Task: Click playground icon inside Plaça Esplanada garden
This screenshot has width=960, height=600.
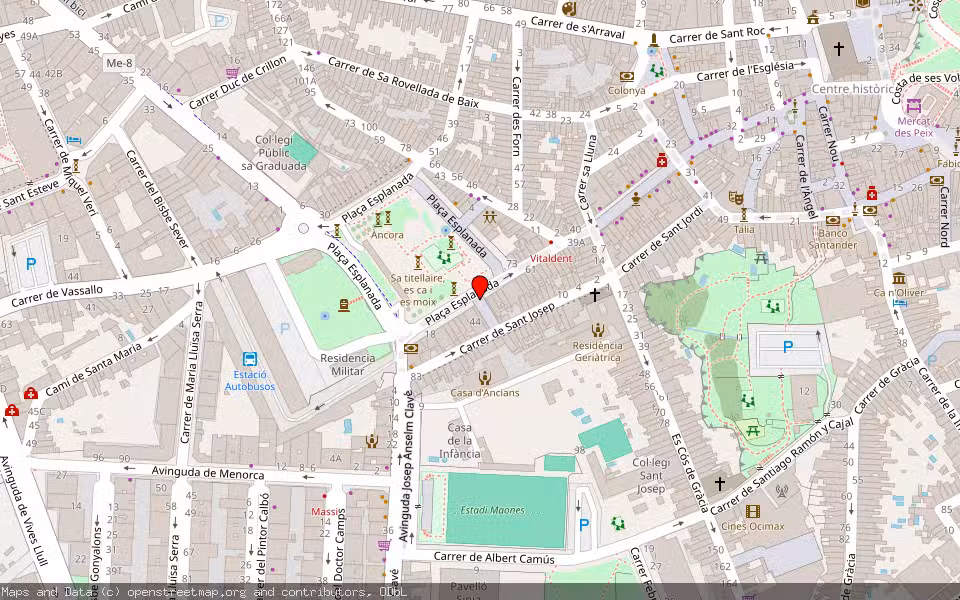Action: point(444,258)
